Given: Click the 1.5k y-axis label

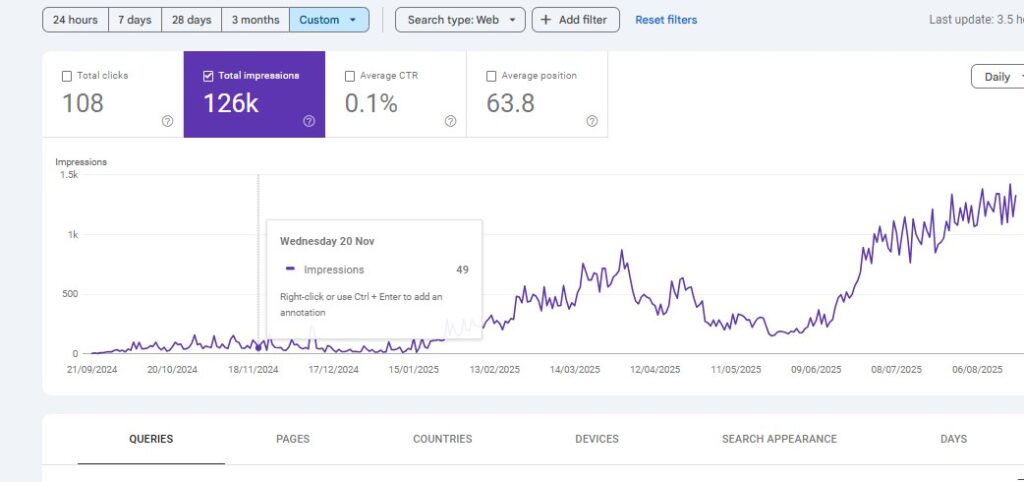Looking at the screenshot, I should point(69,175).
